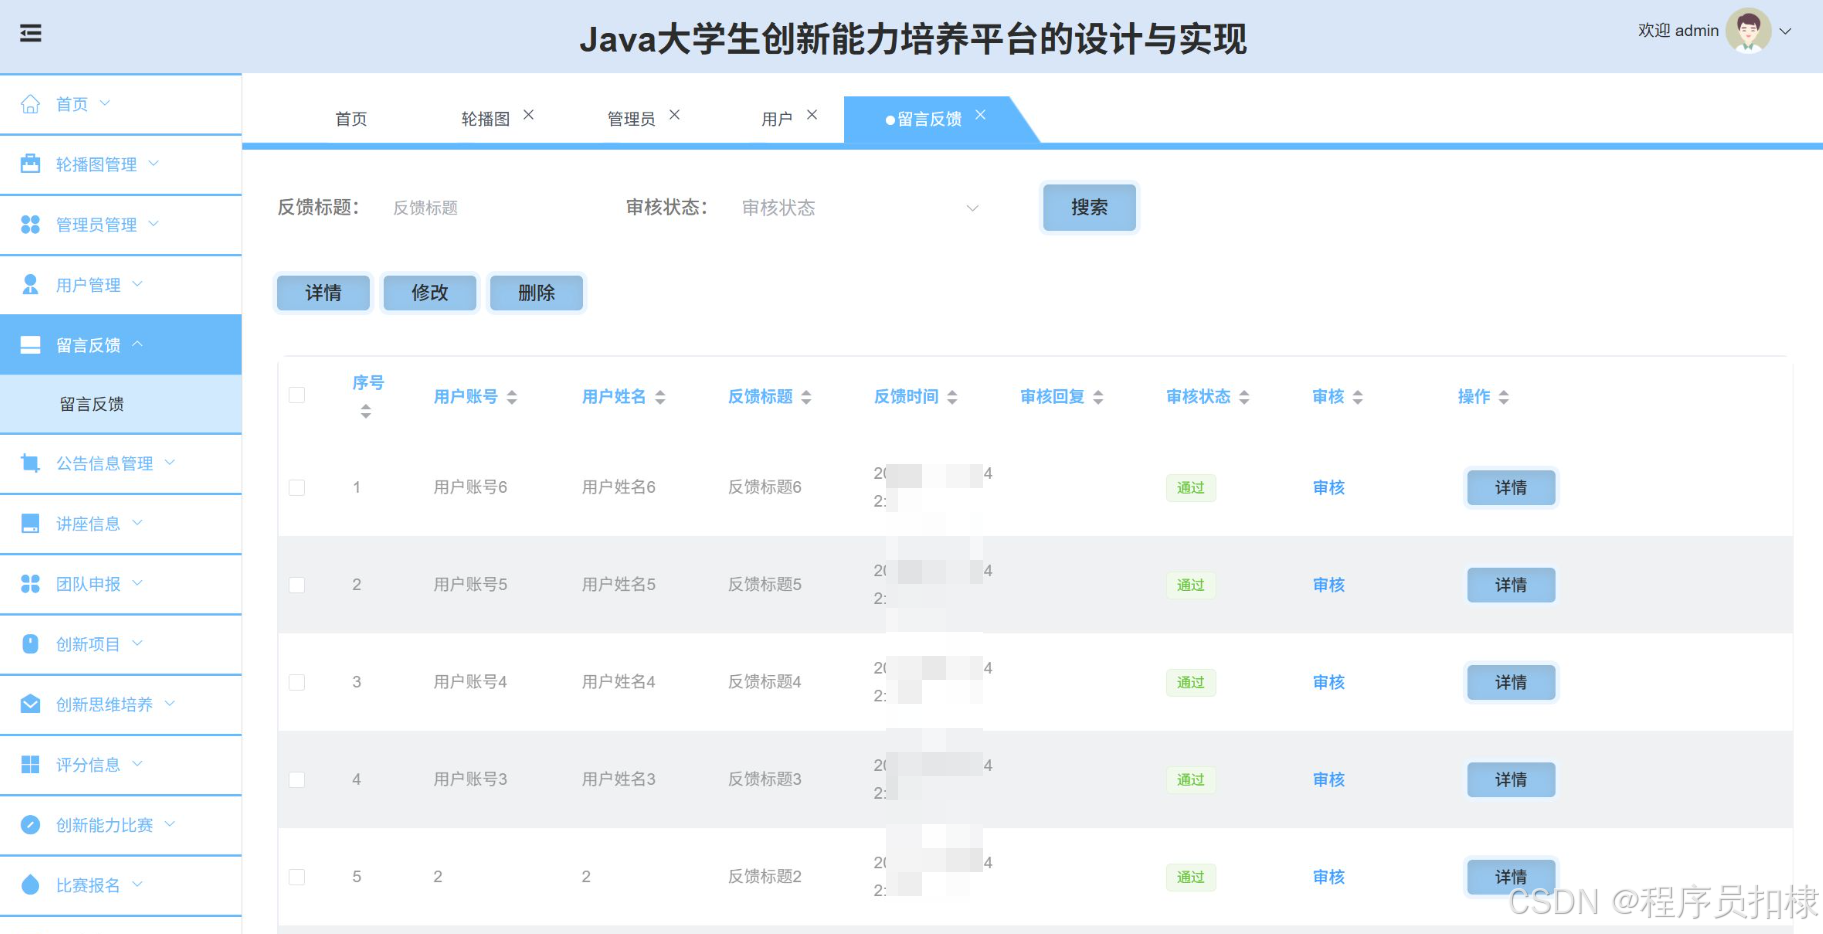Open 团队申报 via its grid icon
The height and width of the screenshot is (934, 1823).
(x=29, y=583)
